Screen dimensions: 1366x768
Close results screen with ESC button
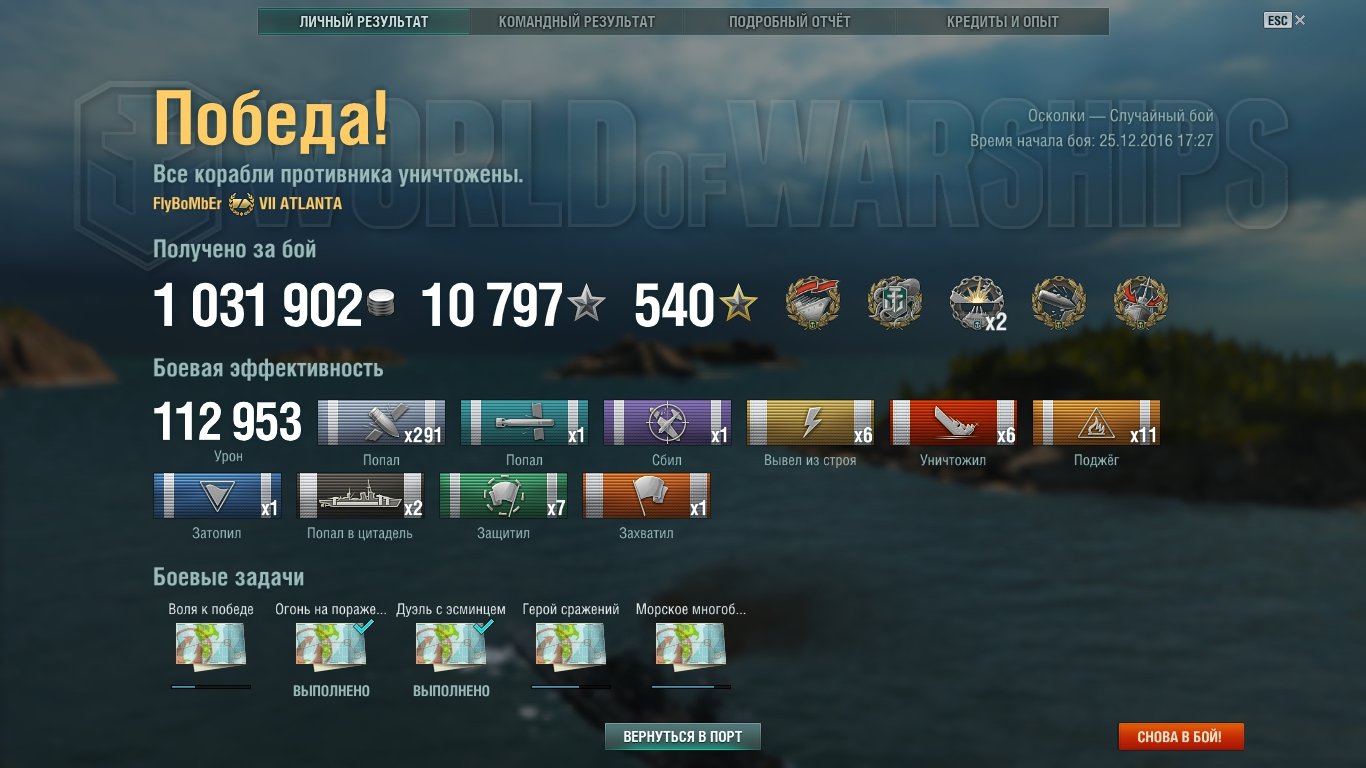[x=1284, y=20]
